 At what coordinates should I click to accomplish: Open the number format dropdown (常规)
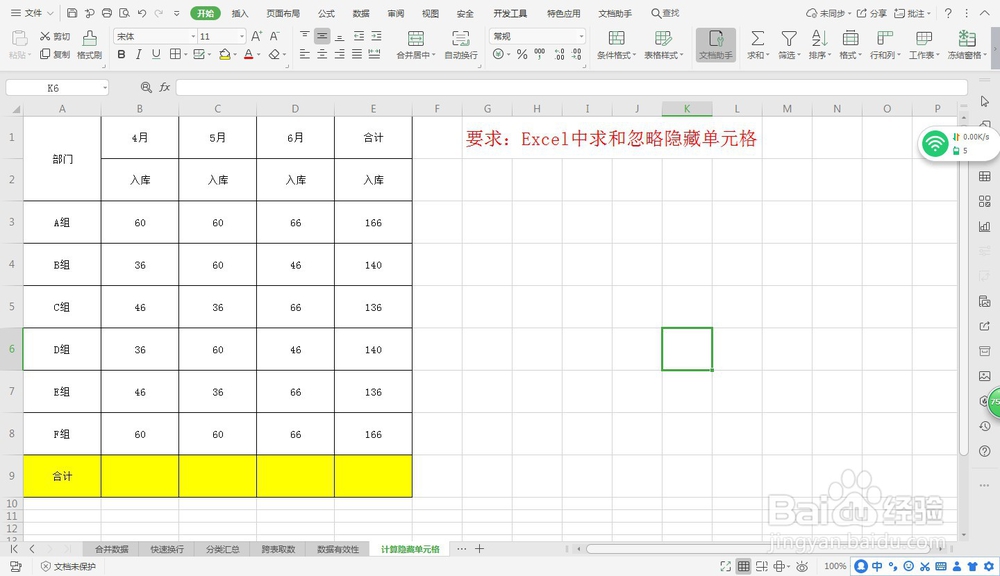tap(581, 36)
